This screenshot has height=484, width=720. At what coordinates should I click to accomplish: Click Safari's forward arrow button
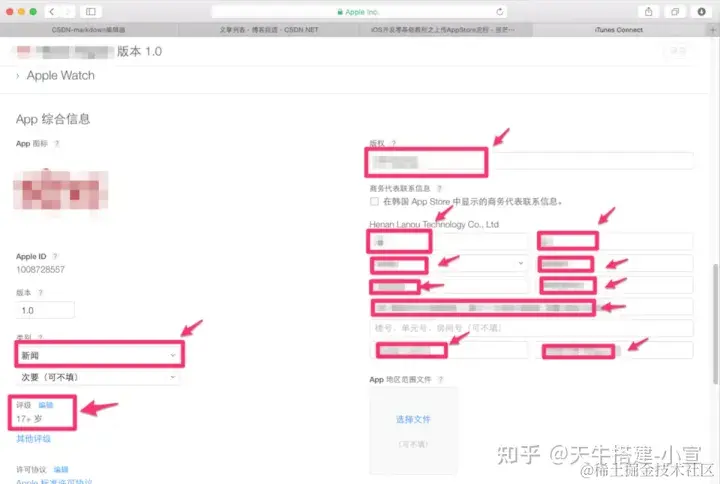(67, 11)
